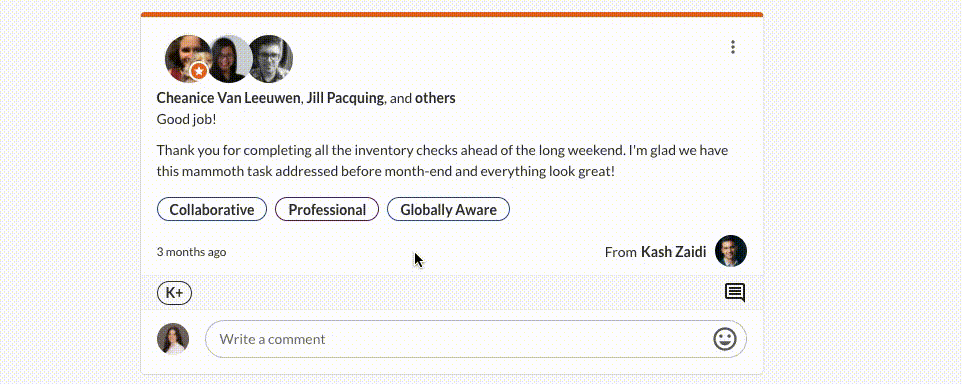Open the three-dot more options menu
This screenshot has width=962, height=384.
733,47
